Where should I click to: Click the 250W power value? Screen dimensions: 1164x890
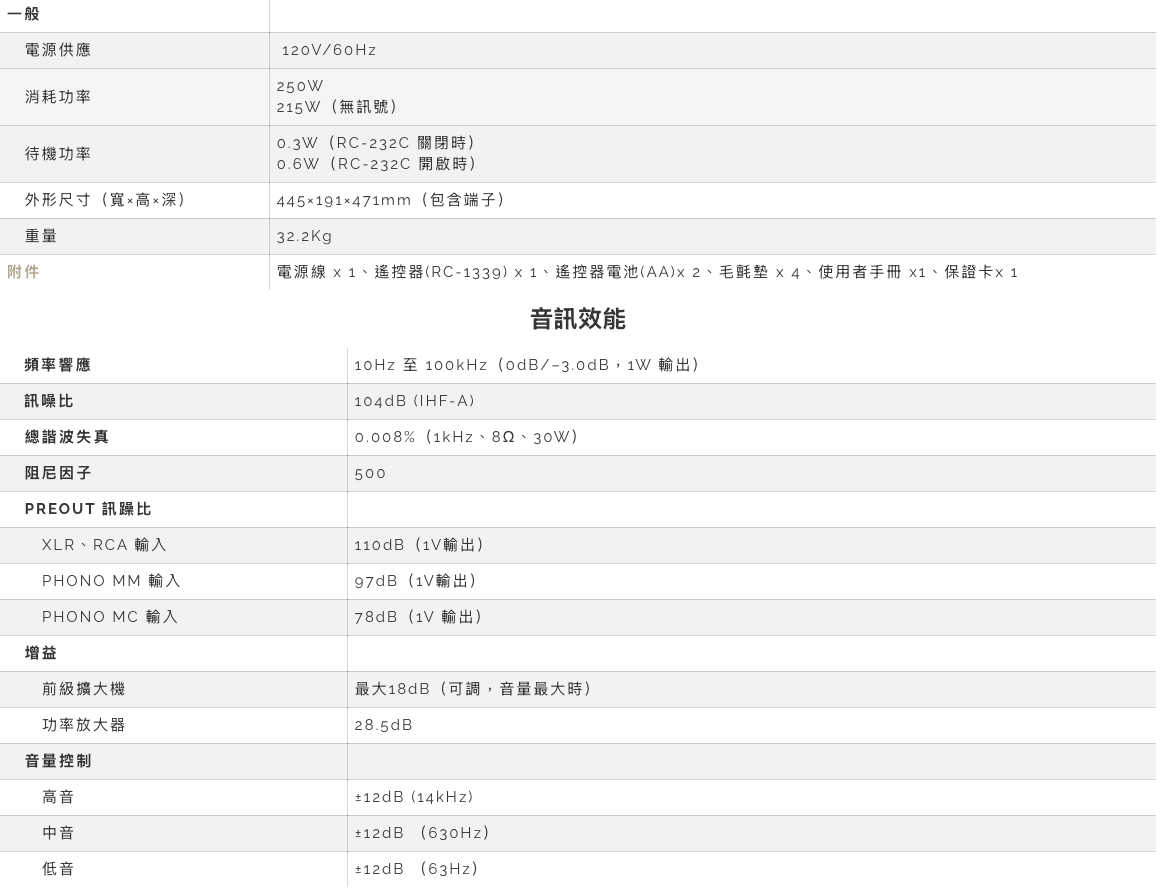point(299,86)
